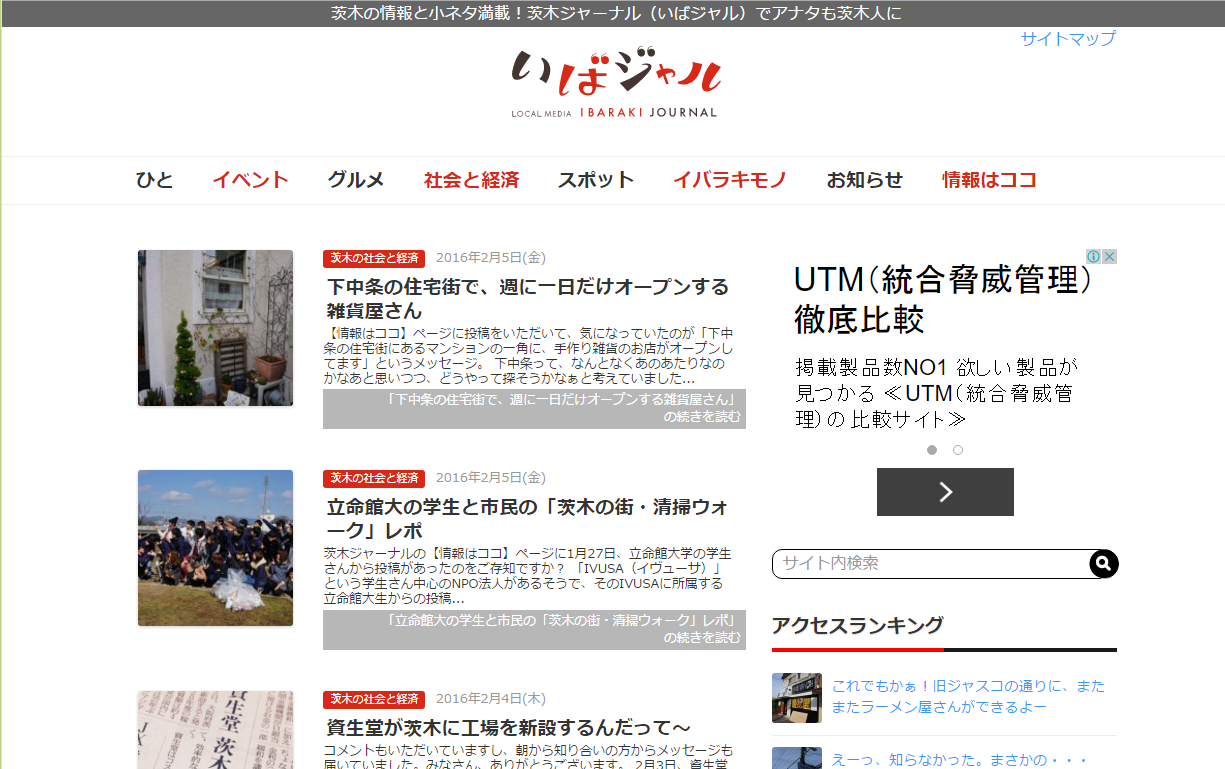
Task: Click 続きを読む for 下中条の住宅街 article
Action: pyautogui.click(x=534, y=409)
